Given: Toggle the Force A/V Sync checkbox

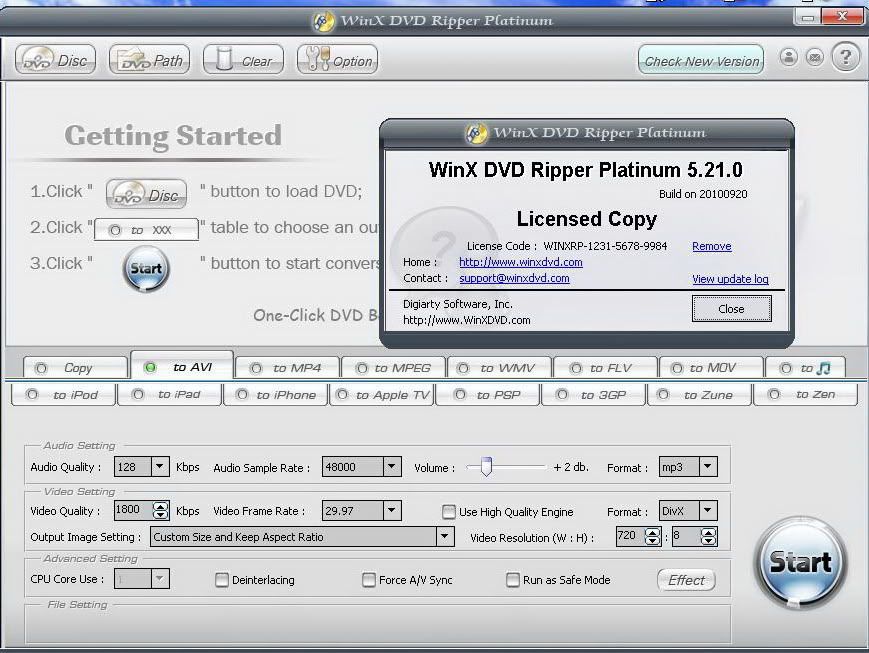Looking at the screenshot, I should [369, 580].
